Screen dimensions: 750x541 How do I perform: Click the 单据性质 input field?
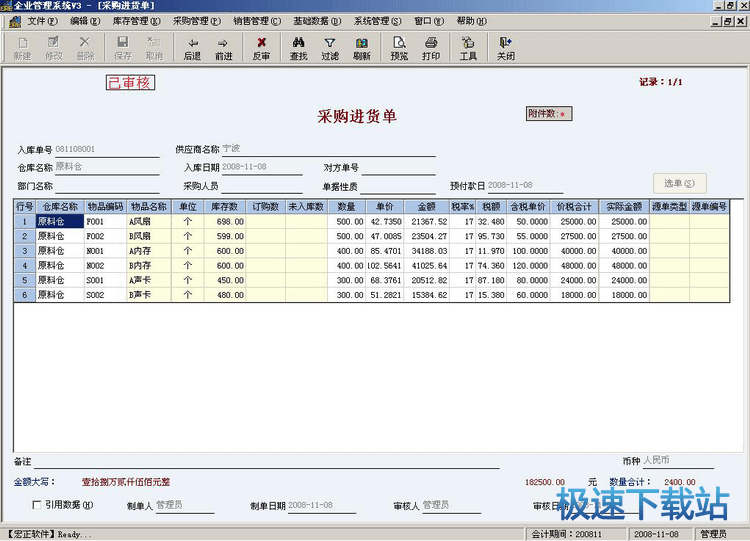397,186
